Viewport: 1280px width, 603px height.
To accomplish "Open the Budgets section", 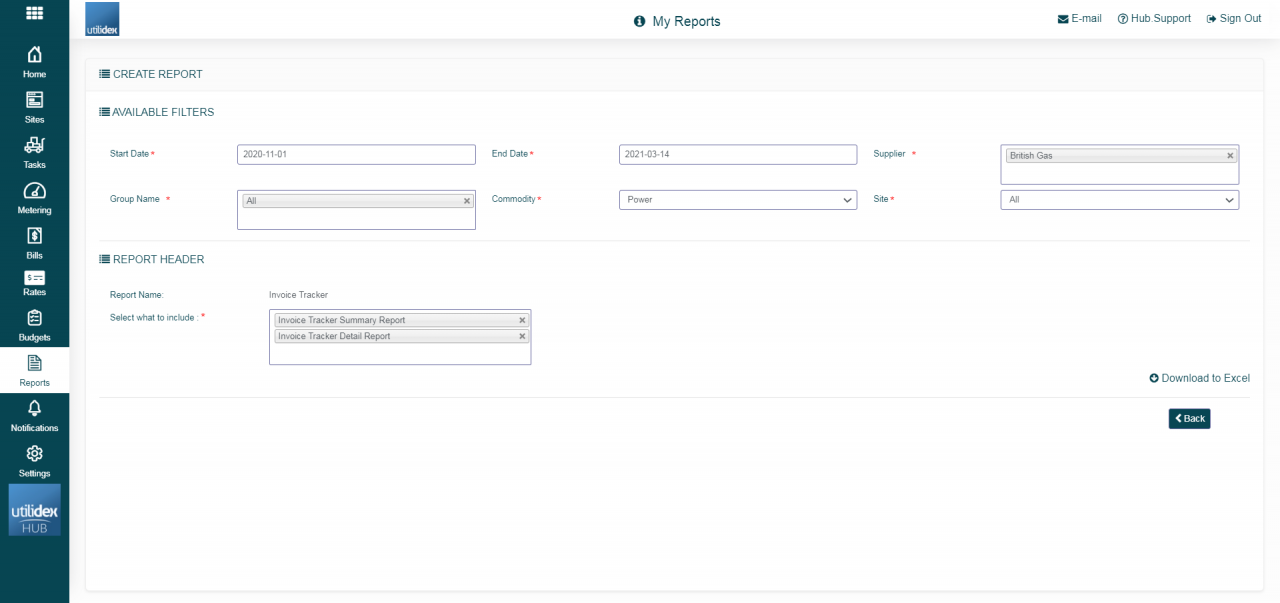I will coord(34,324).
